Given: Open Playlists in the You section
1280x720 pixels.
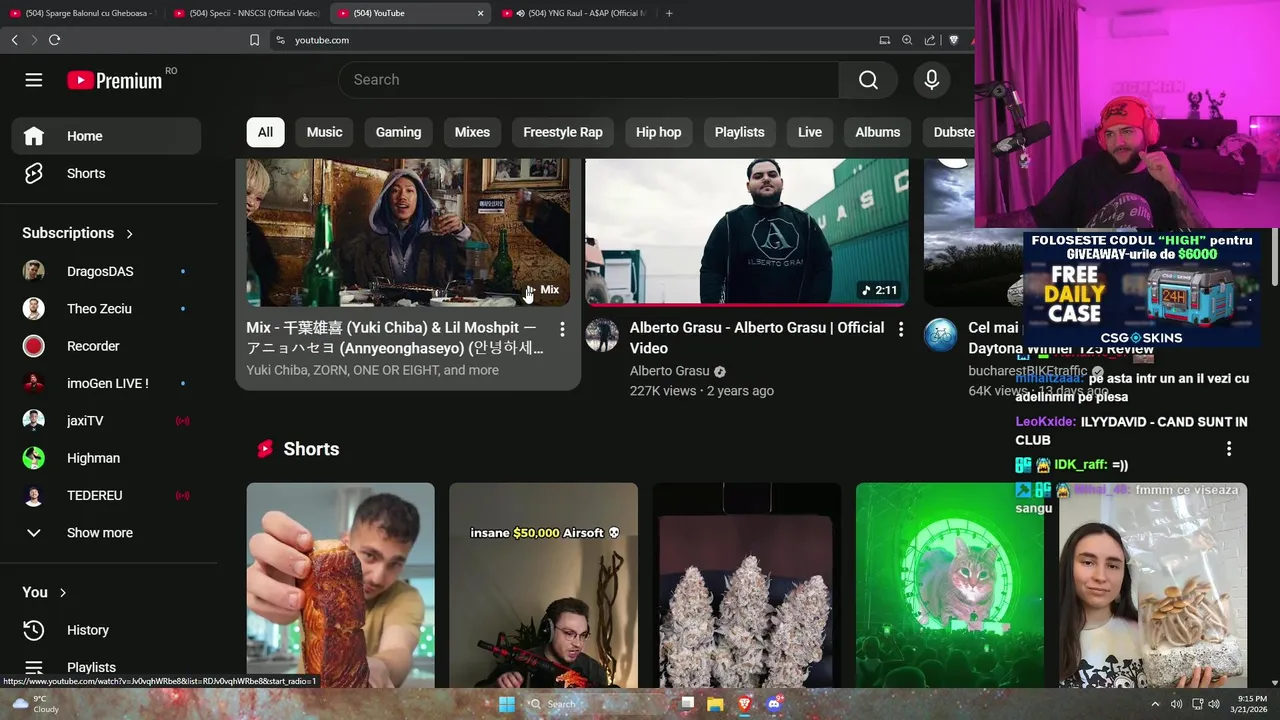Looking at the screenshot, I should coord(106,667).
